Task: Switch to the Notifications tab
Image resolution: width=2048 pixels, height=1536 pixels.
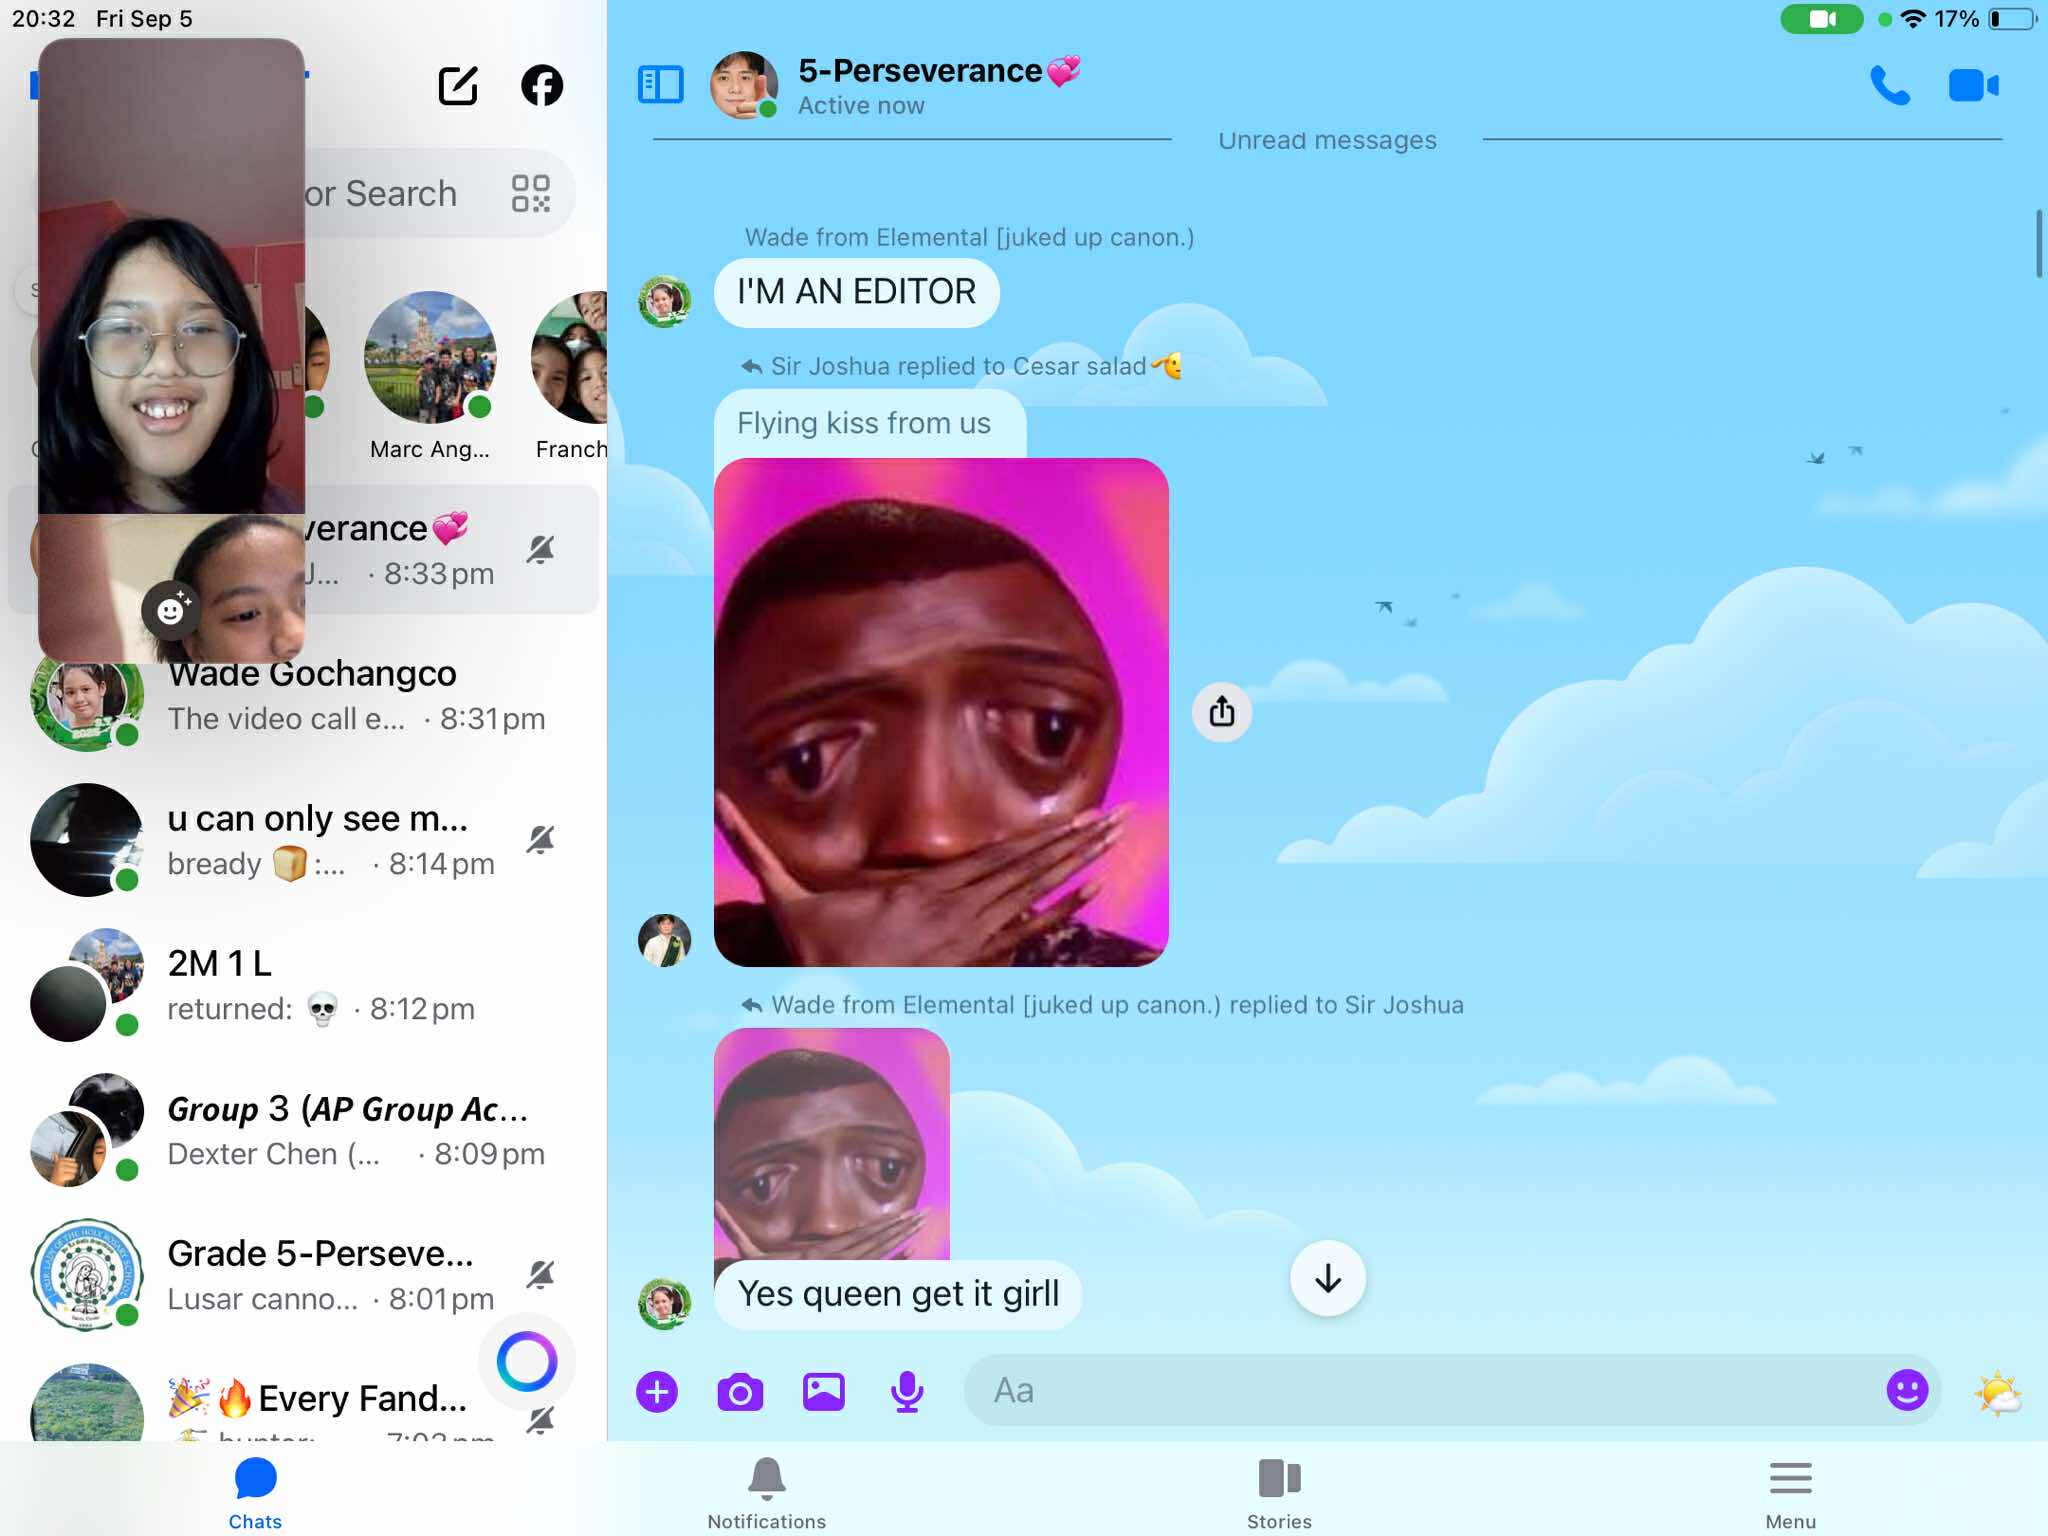Action: pyautogui.click(x=767, y=1493)
